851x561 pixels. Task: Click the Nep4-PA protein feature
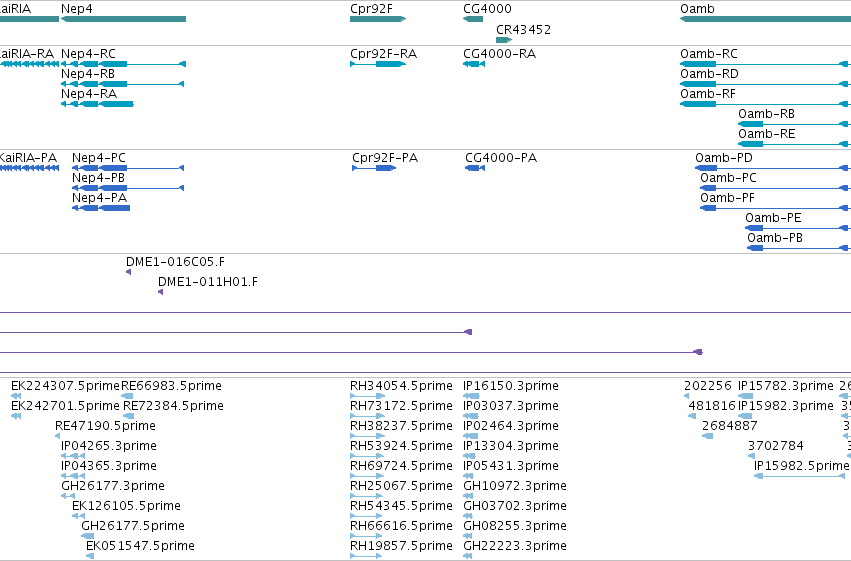(x=101, y=208)
